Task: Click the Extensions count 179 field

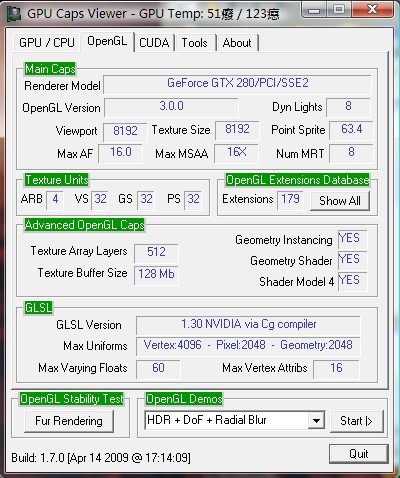Action: pos(290,200)
